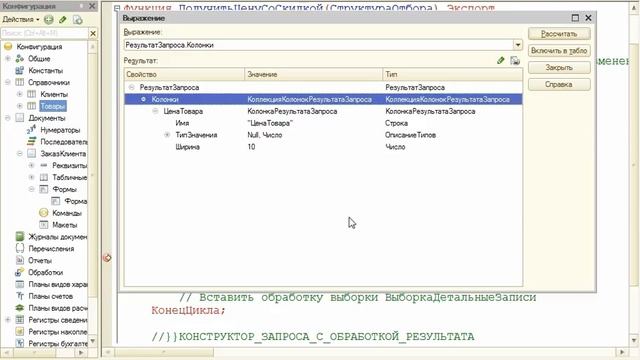The height and width of the screenshot is (360, 640).
Task: Click in the configuration search field
Action: [x=44, y=33]
